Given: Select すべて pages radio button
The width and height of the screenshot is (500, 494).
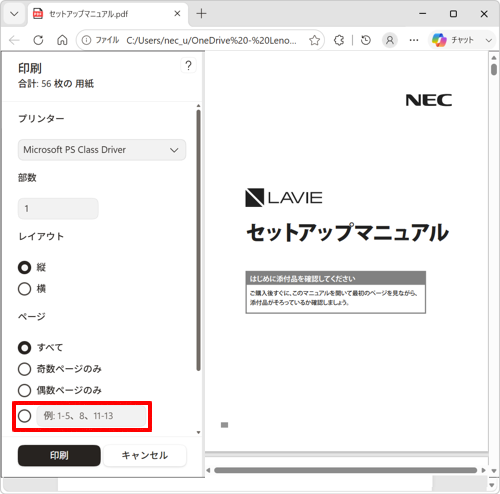Looking at the screenshot, I should point(24,348).
